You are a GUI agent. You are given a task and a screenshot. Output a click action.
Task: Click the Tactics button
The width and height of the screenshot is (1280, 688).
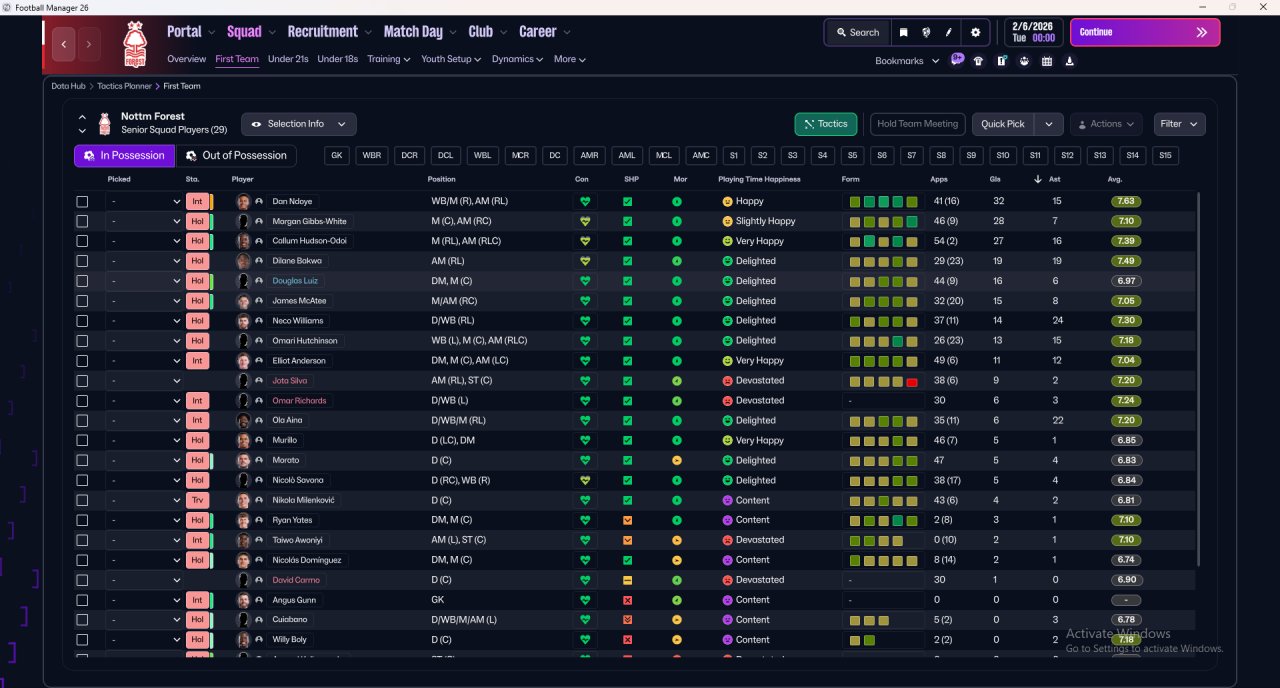pos(826,124)
